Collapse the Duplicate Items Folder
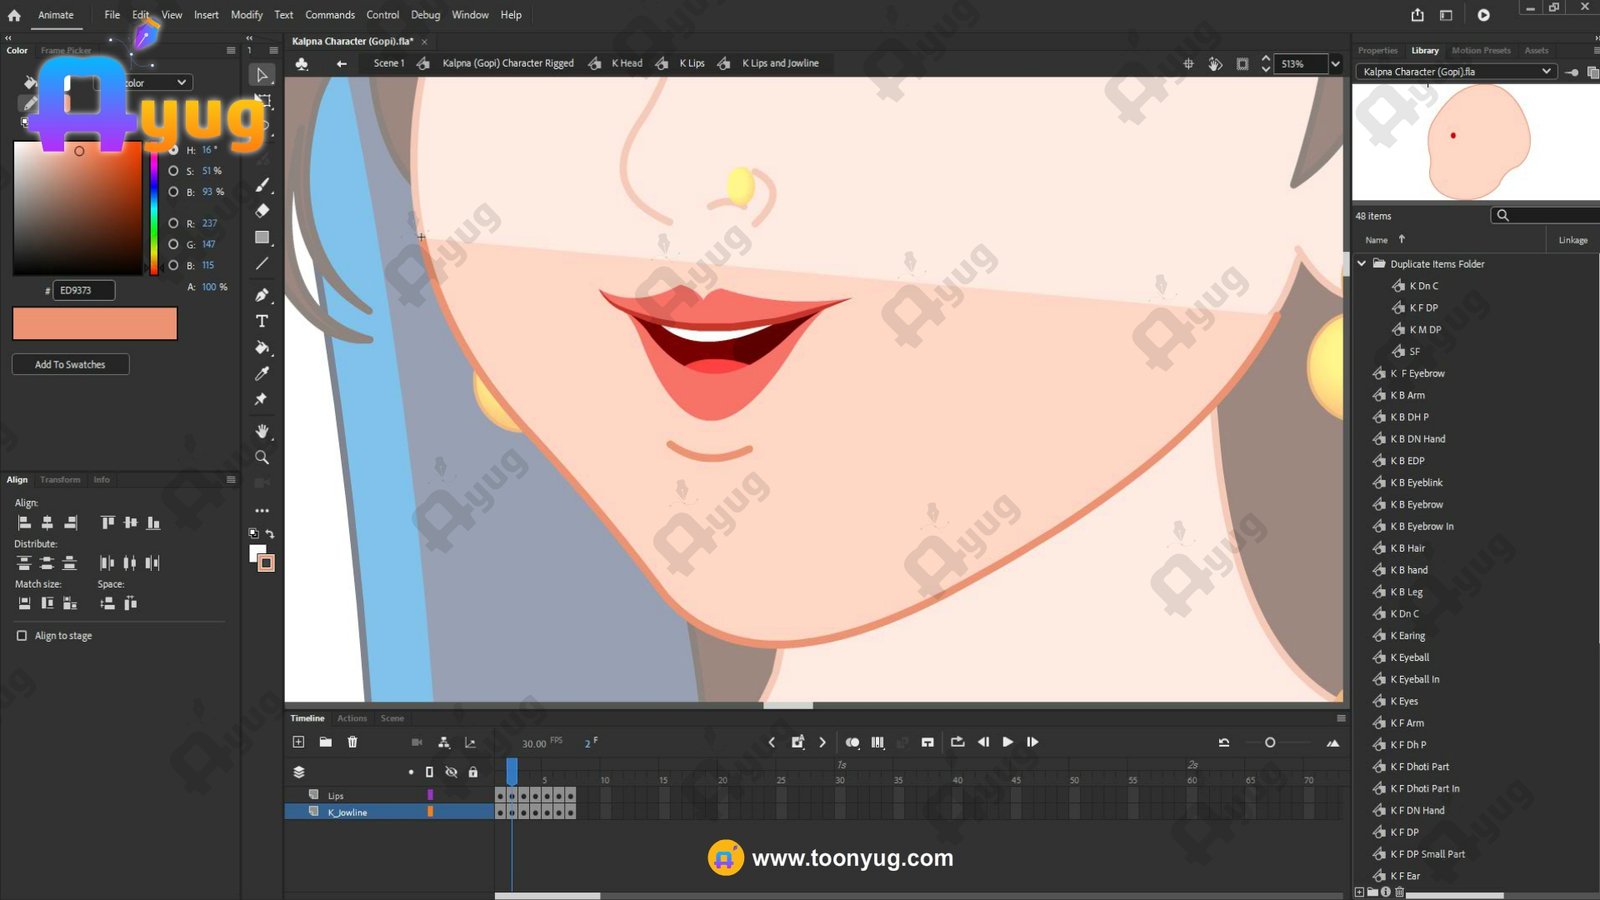Viewport: 1600px width, 900px height. pos(1361,264)
